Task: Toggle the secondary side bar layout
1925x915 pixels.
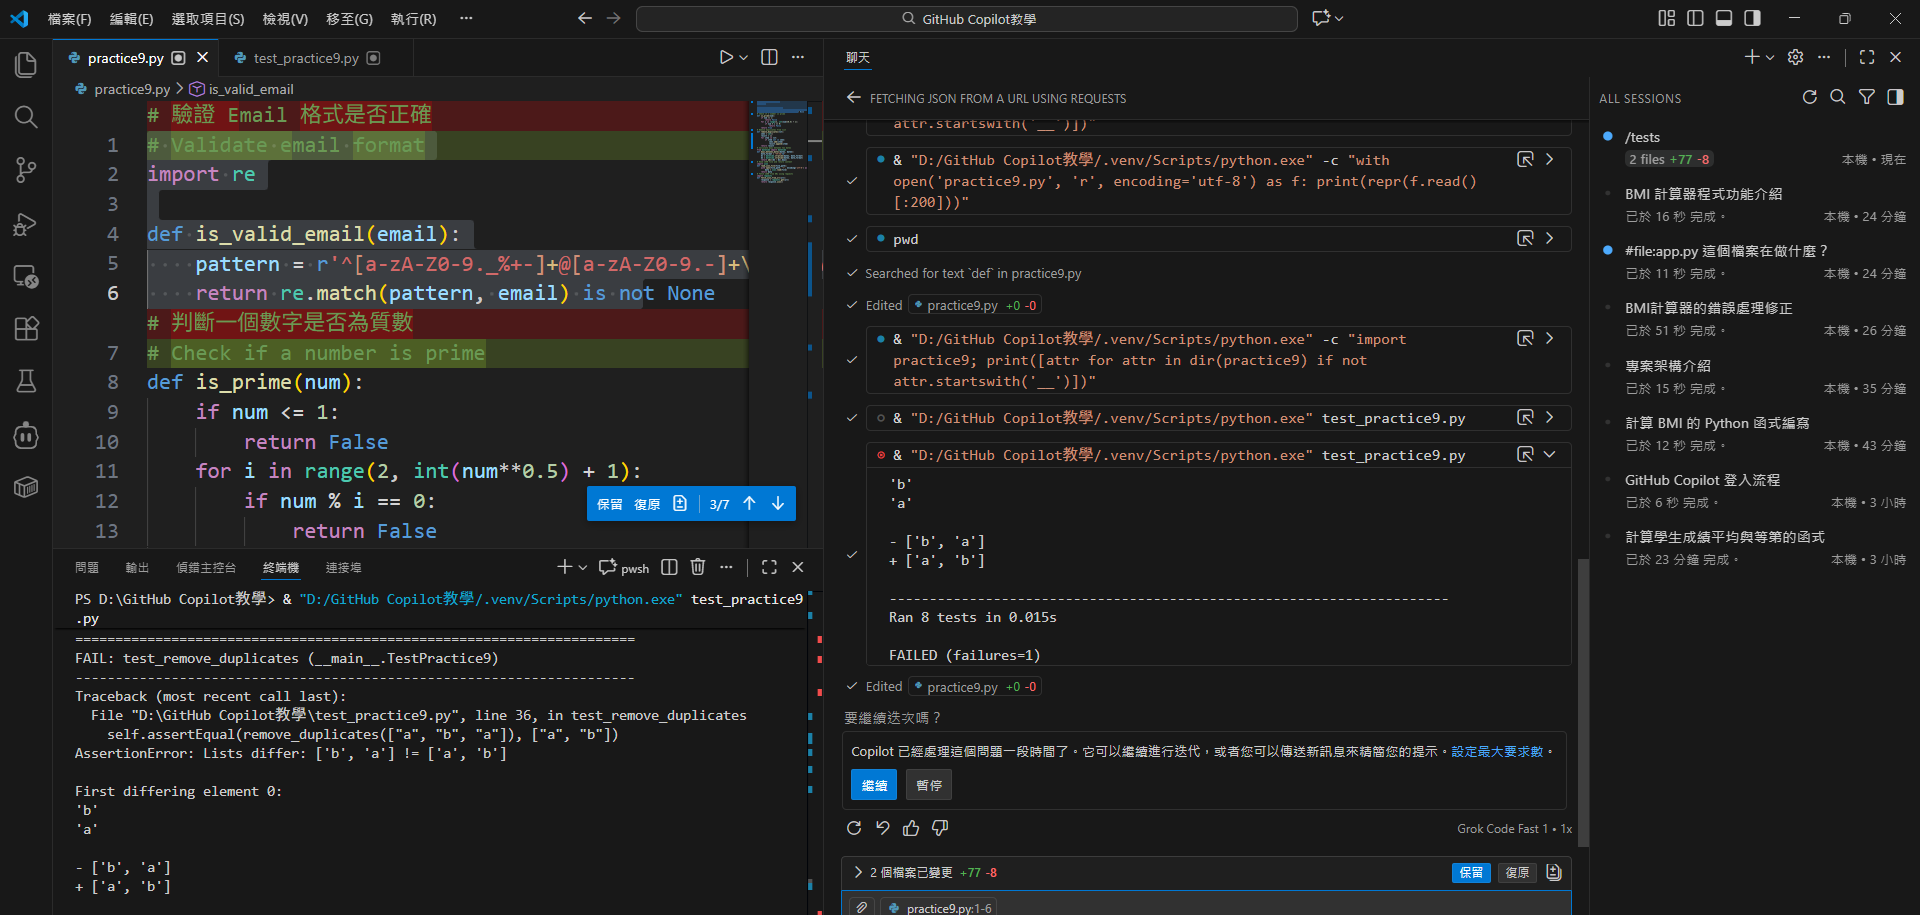Action: pyautogui.click(x=1753, y=18)
